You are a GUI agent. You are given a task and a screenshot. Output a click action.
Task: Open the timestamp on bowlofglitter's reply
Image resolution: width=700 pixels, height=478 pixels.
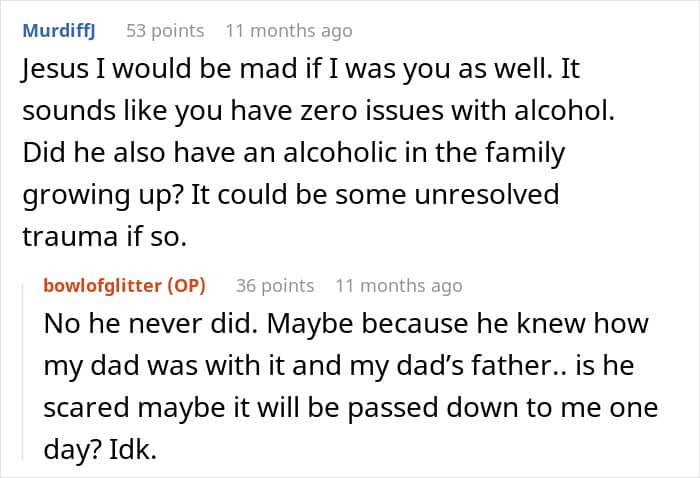[x=399, y=286]
